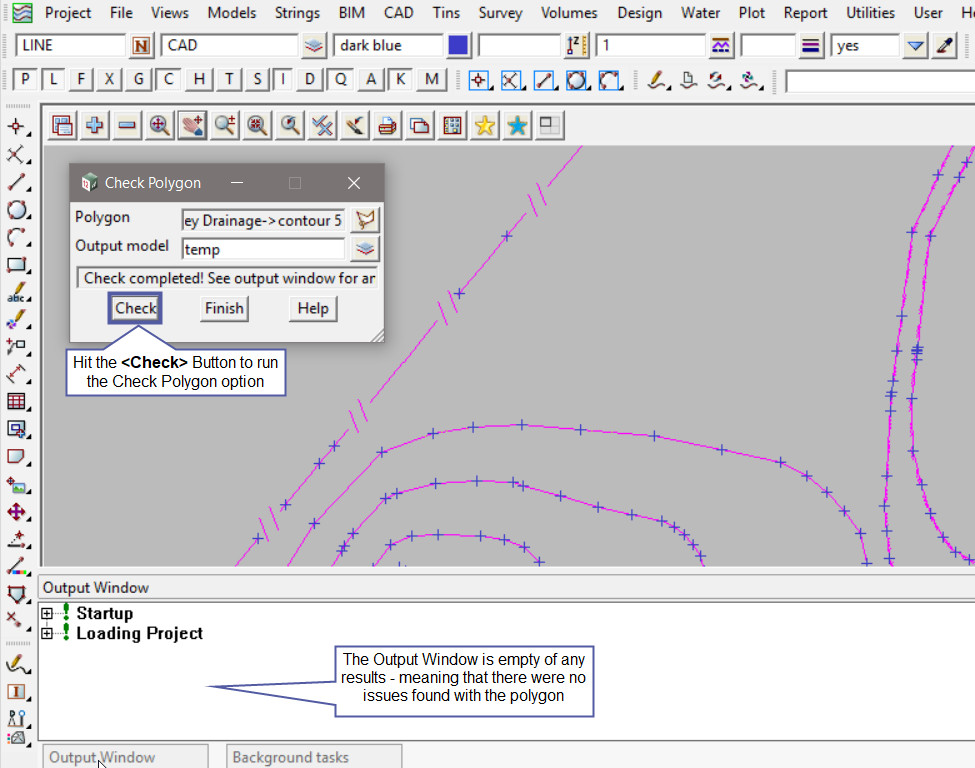
Task: Toggle the 'P' snap button
Action: (x=27, y=80)
